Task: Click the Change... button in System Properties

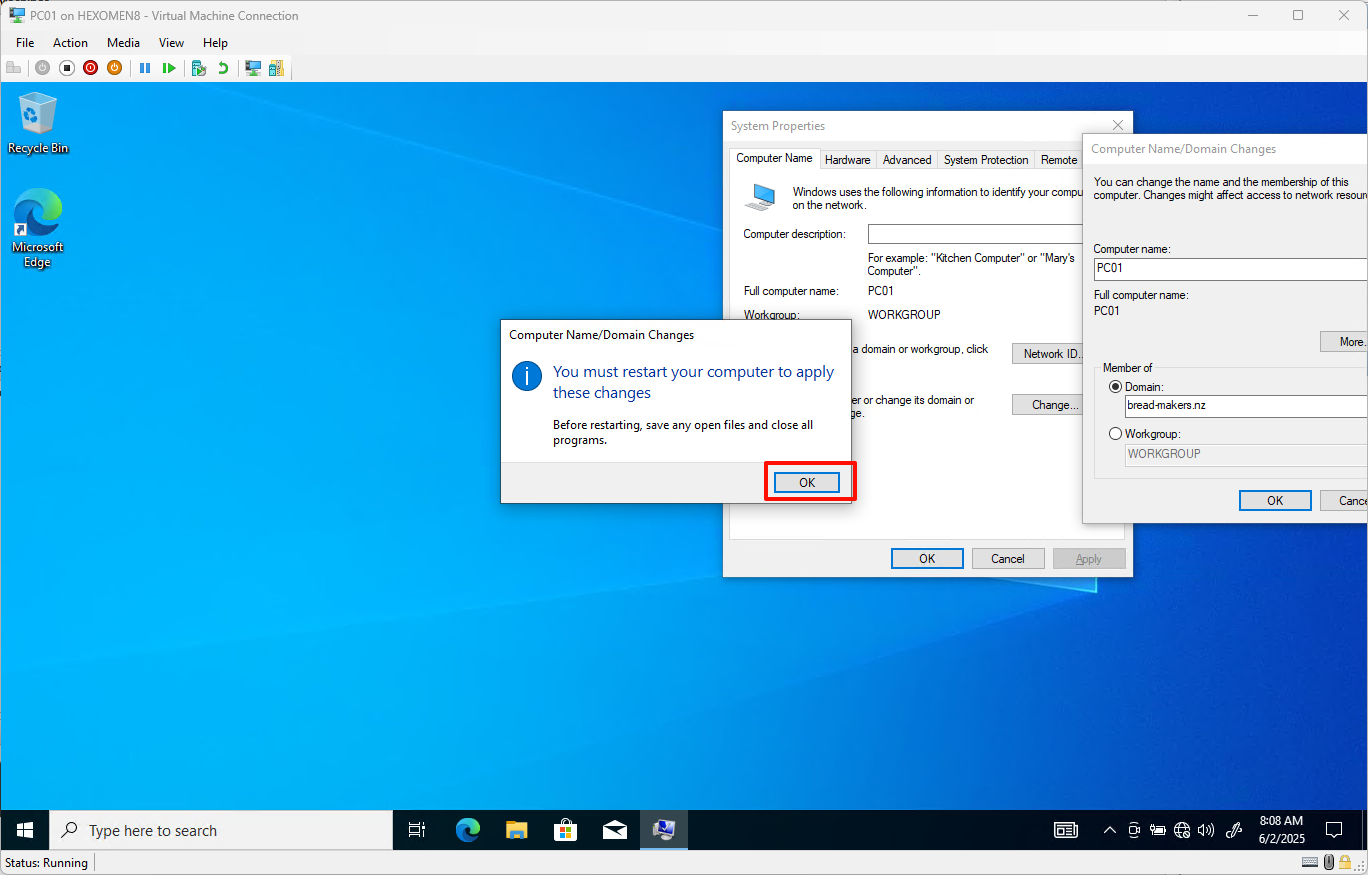Action: click(1049, 405)
